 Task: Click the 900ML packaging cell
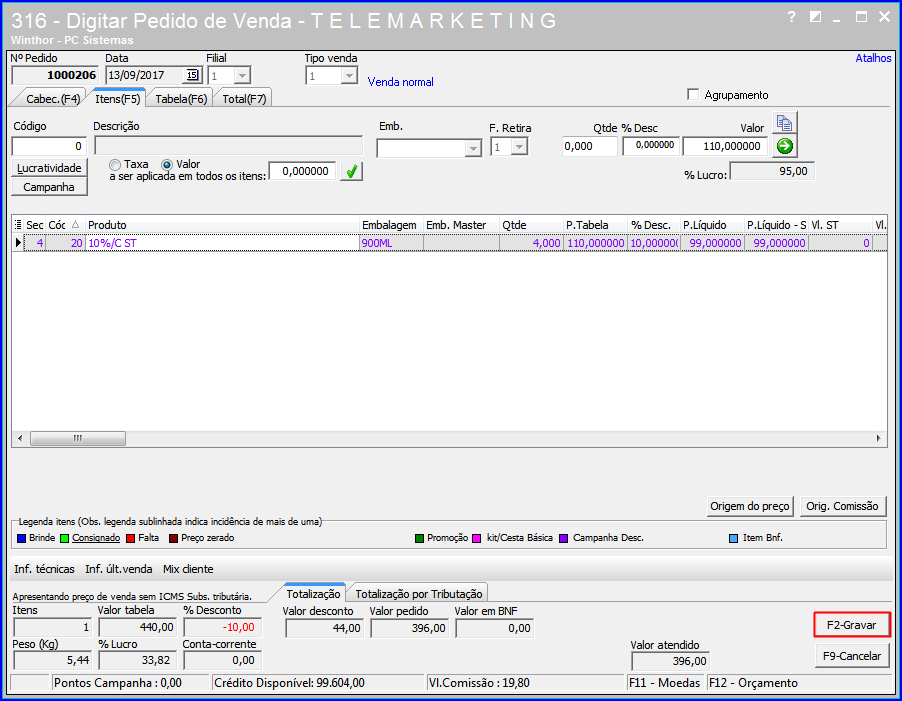click(x=391, y=243)
